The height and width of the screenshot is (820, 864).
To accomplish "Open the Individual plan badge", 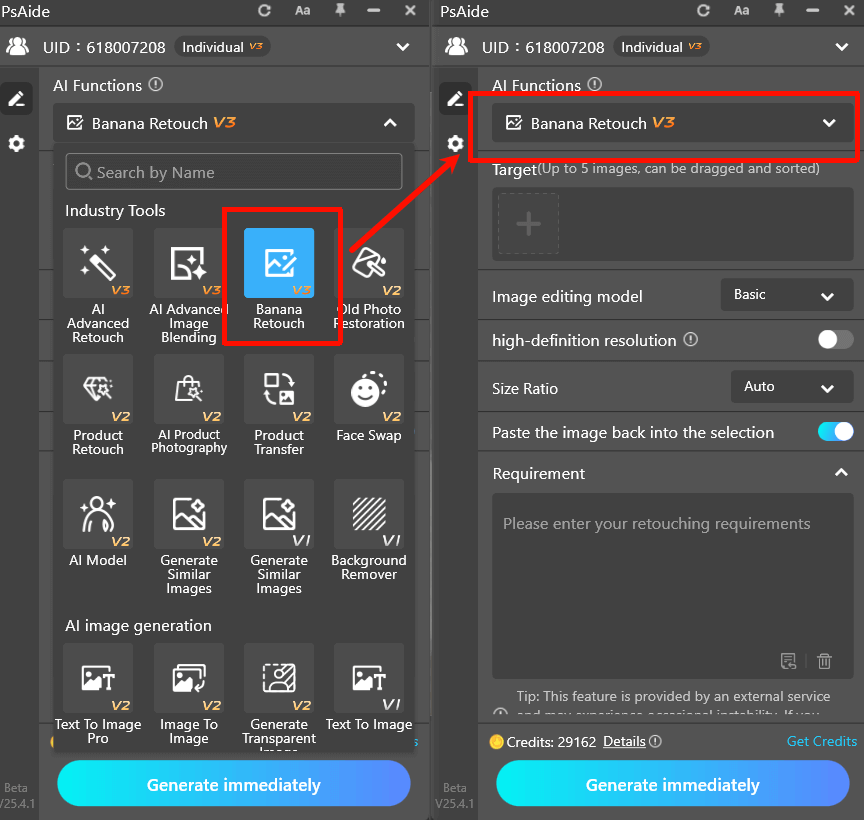I will tap(222, 46).
